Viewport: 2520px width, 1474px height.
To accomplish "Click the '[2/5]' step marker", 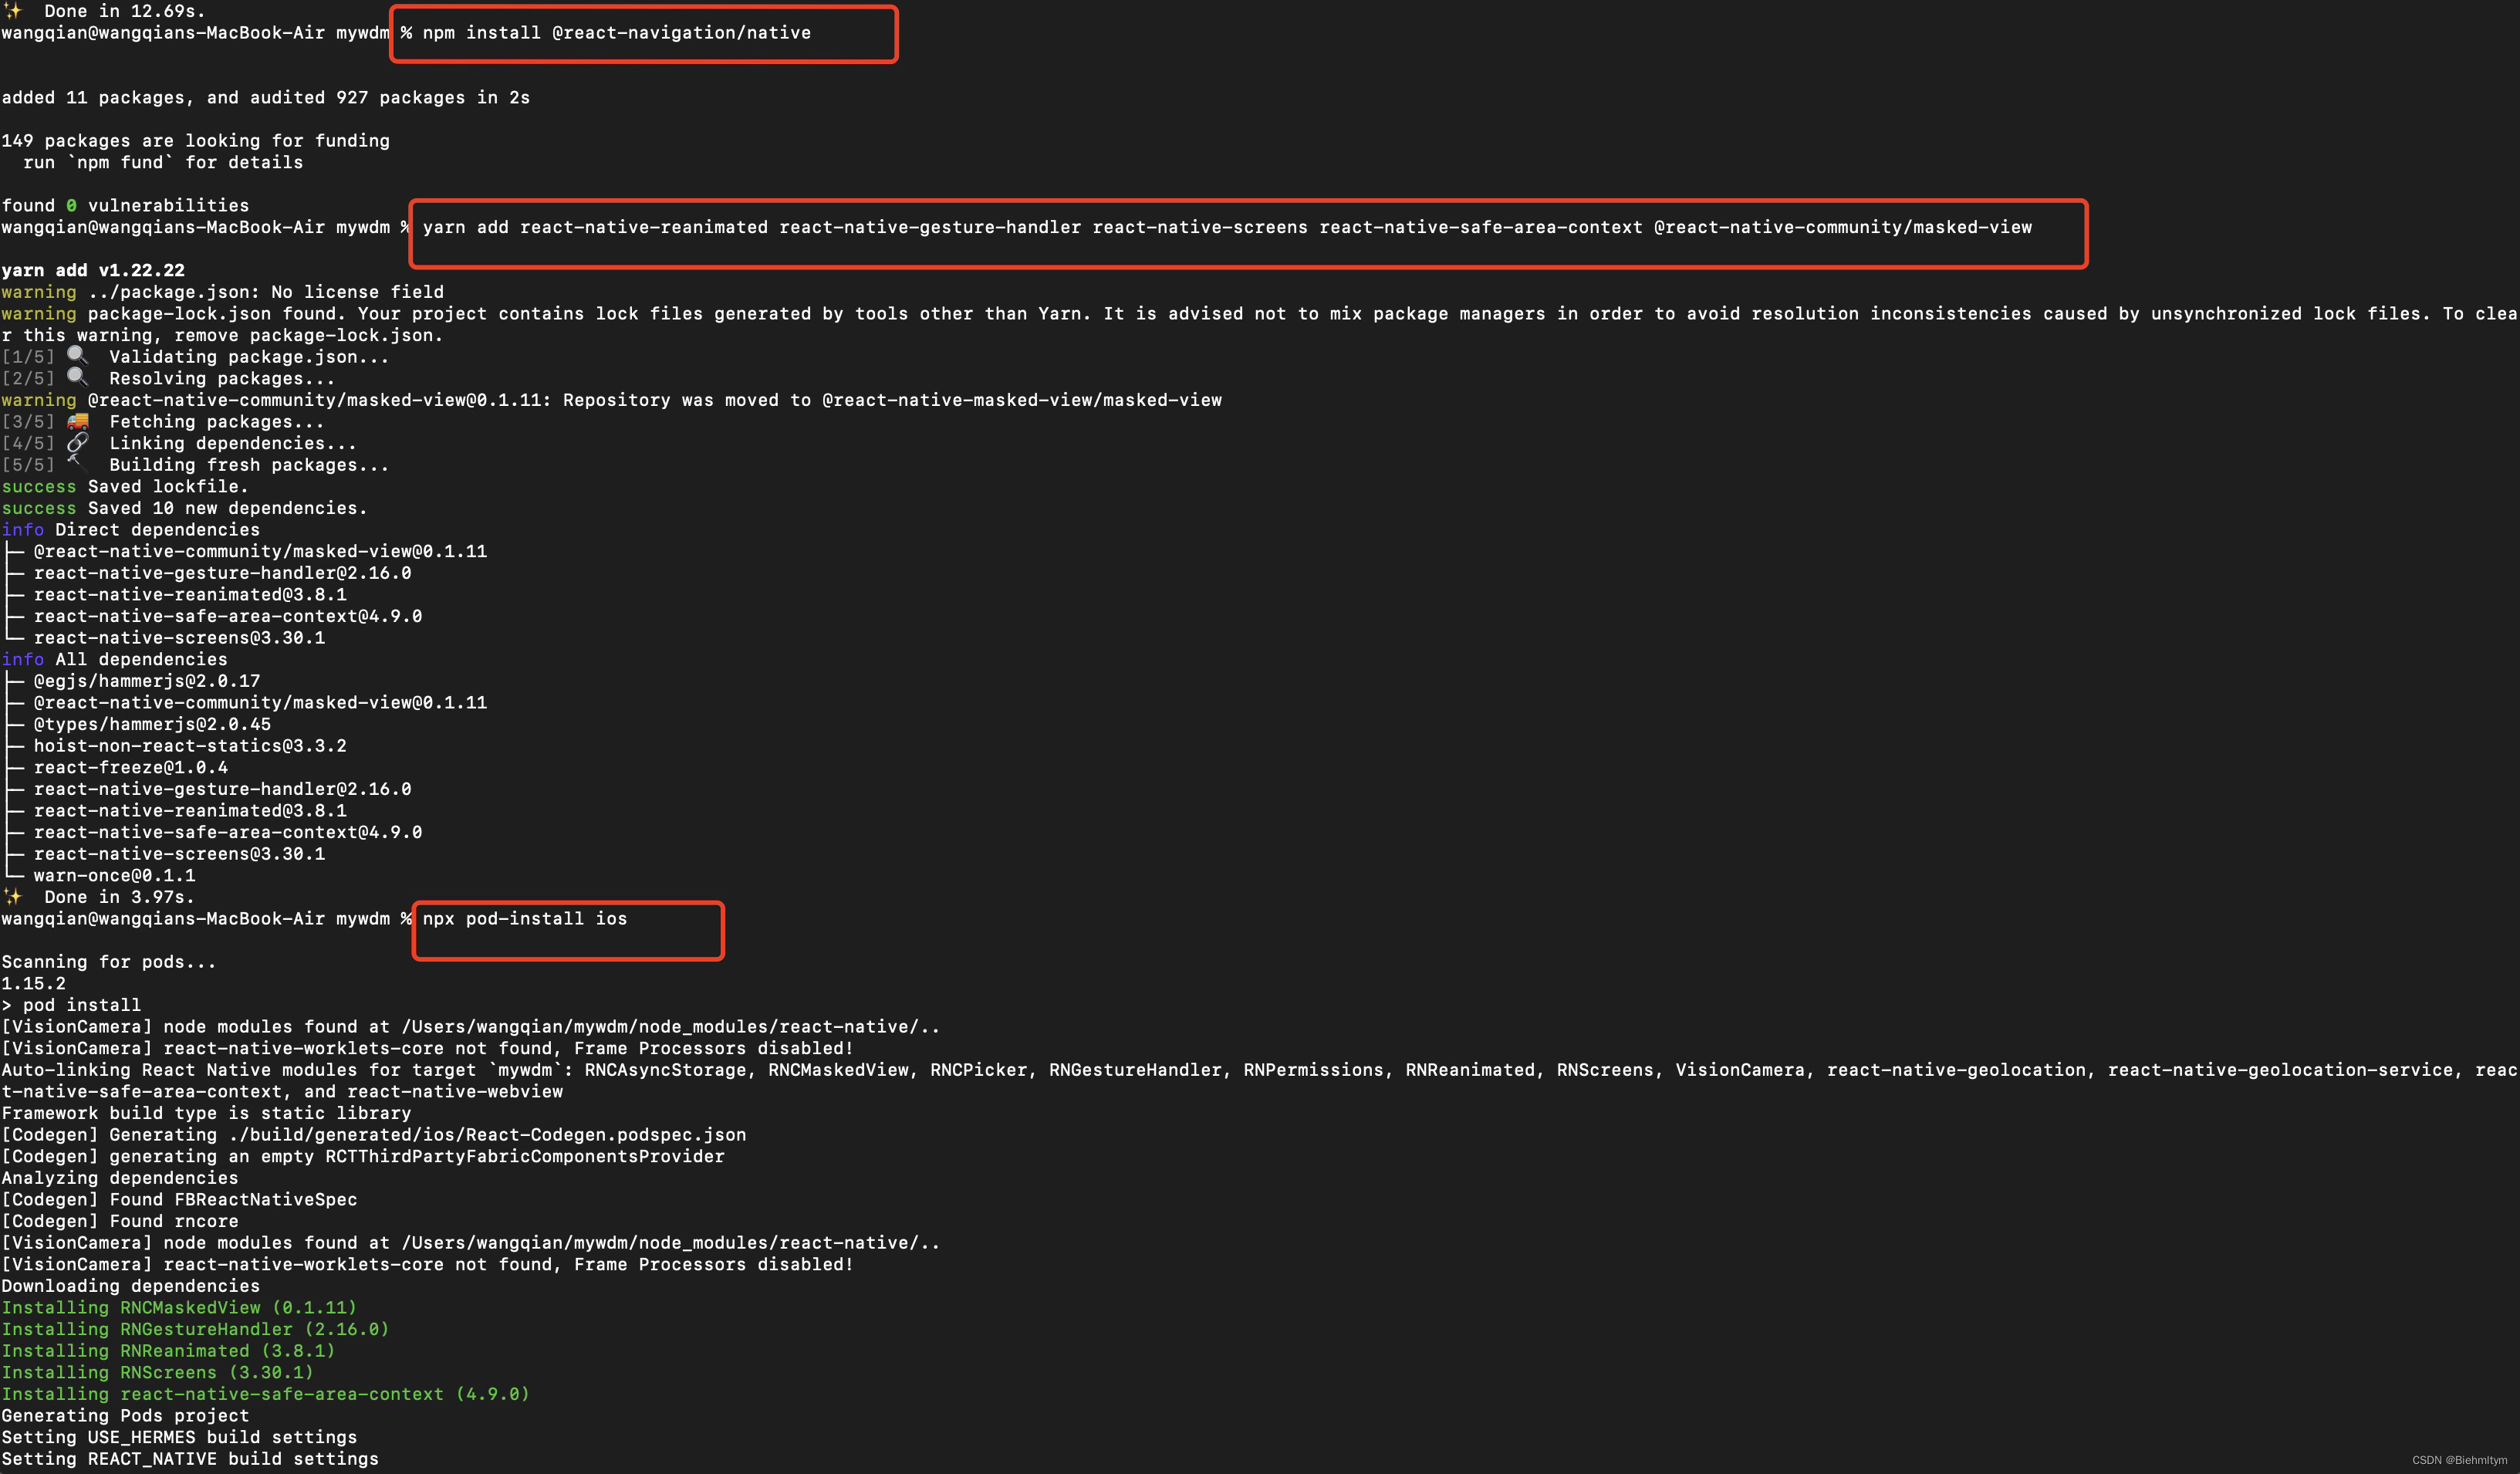I will 28,379.
